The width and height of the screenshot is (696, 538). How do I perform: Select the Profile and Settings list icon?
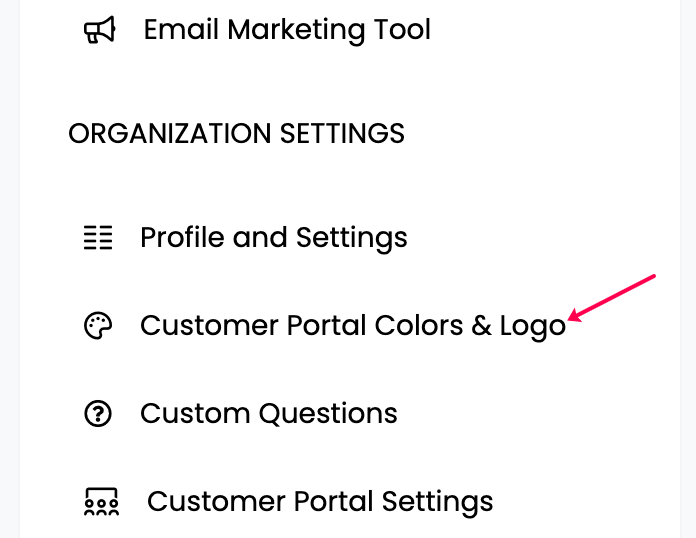[98, 237]
